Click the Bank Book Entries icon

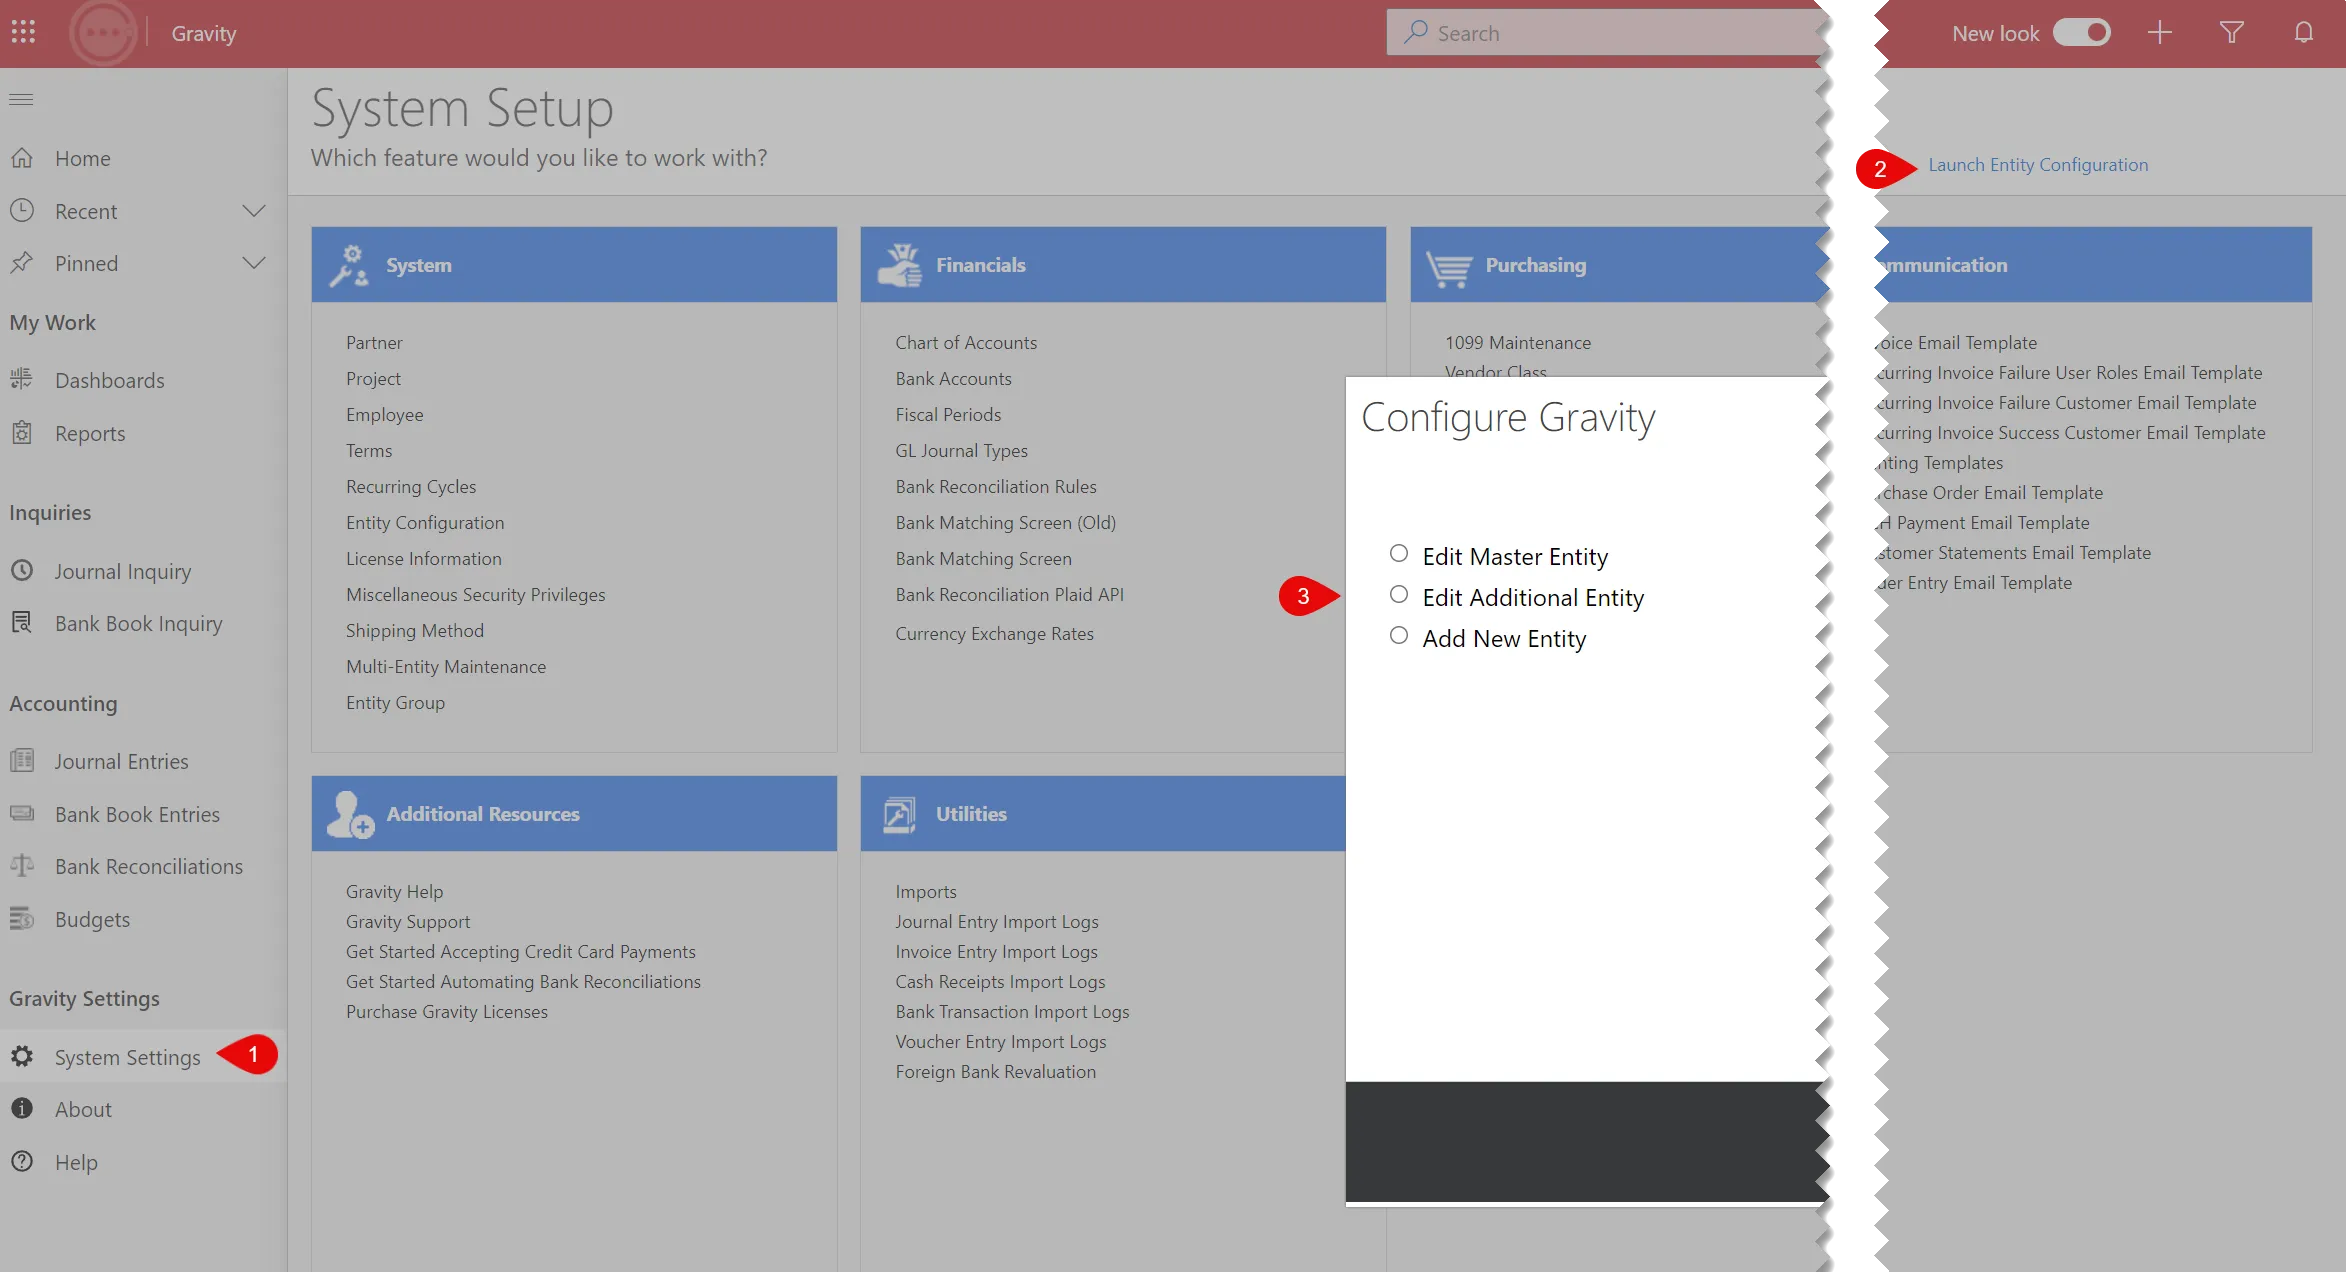point(22,814)
